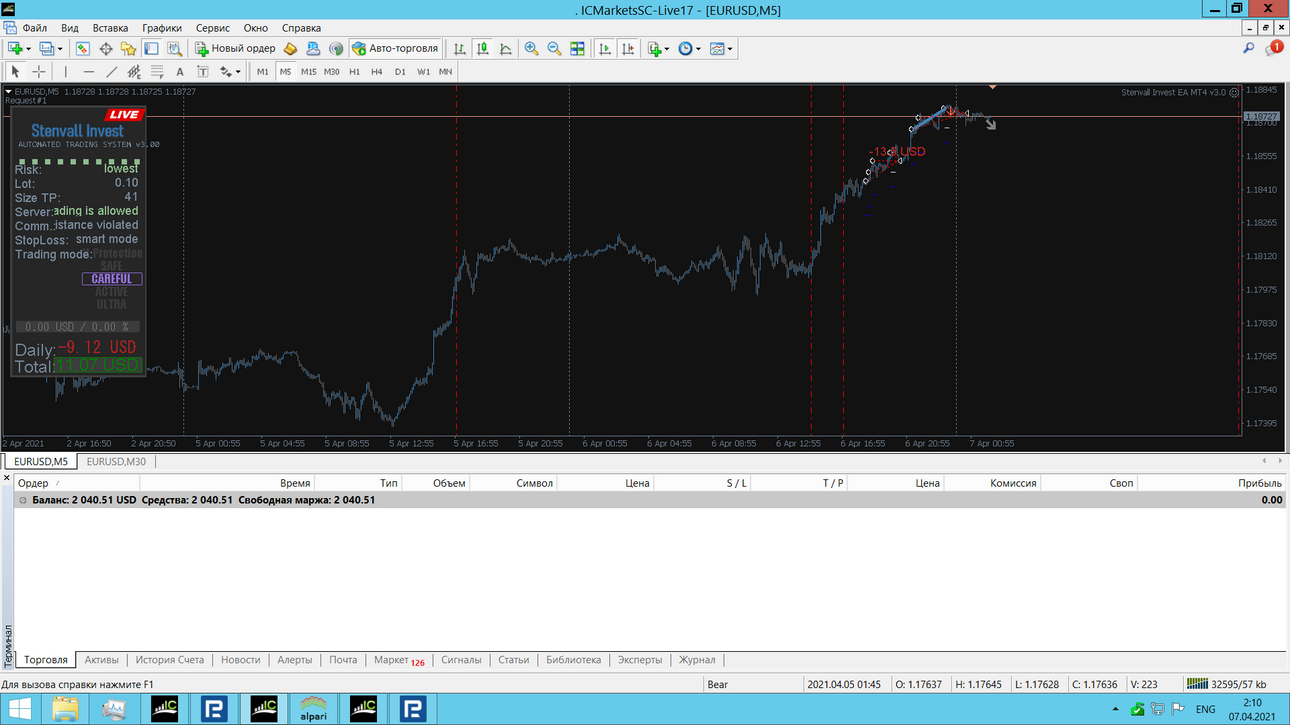The image size is (1290, 725).
Task: Toggle the Авто-торговля button
Action: click(x=395, y=48)
